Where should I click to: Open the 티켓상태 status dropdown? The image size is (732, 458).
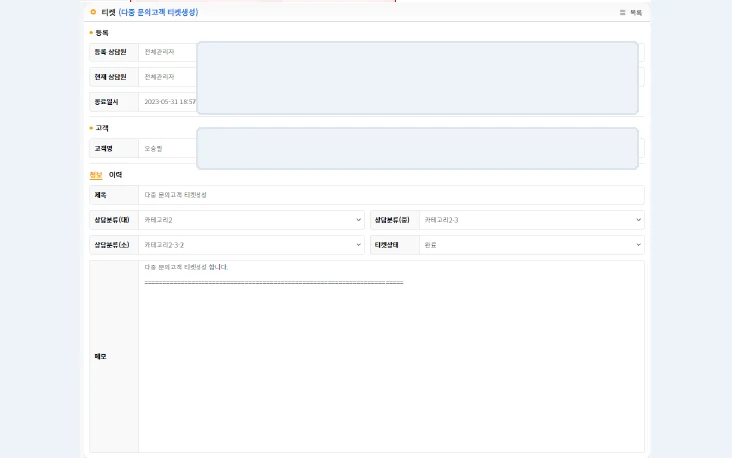click(x=532, y=245)
